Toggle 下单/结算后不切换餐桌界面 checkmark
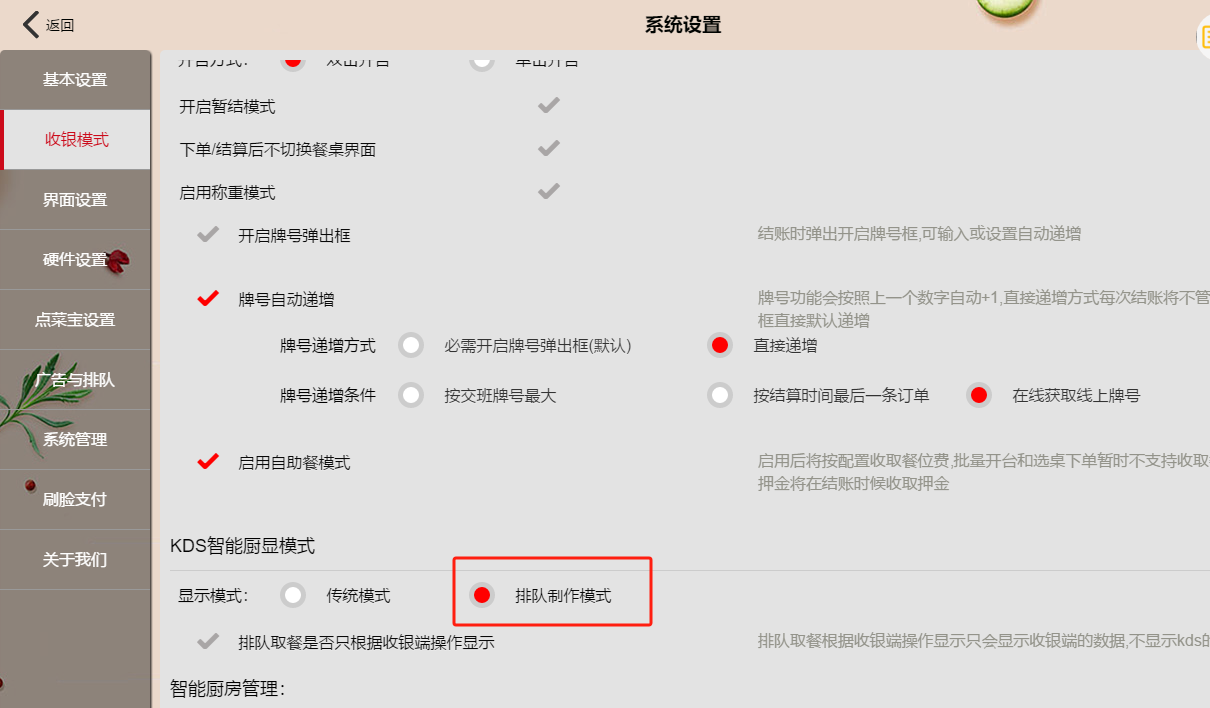Viewport: 1210px width, 708px height. (548, 148)
